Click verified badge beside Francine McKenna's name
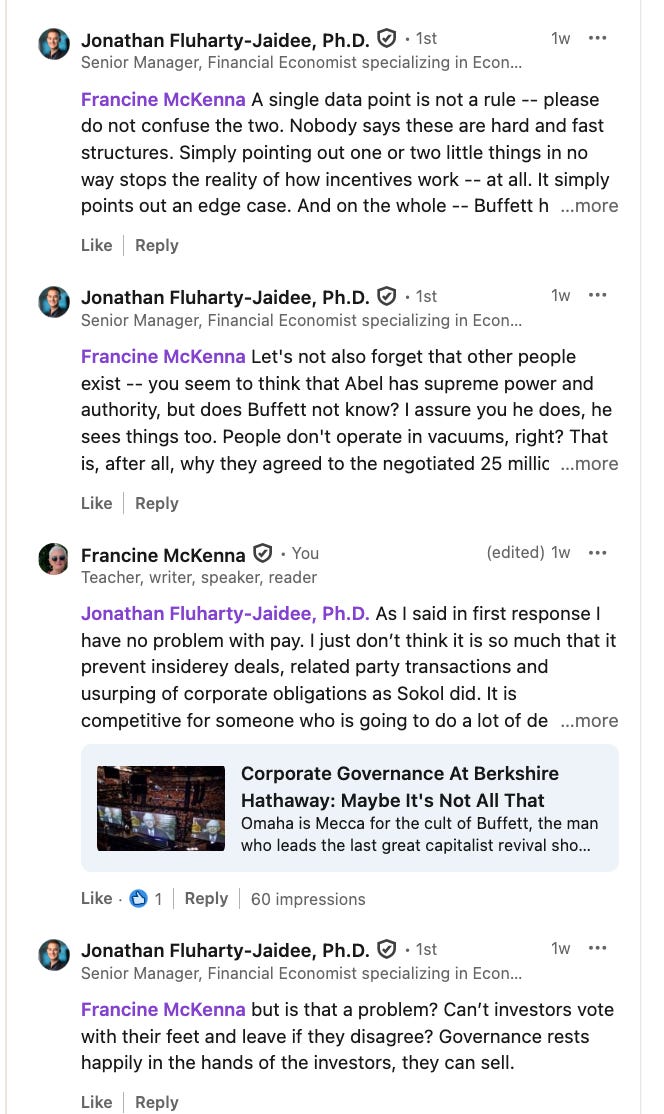 263,553
